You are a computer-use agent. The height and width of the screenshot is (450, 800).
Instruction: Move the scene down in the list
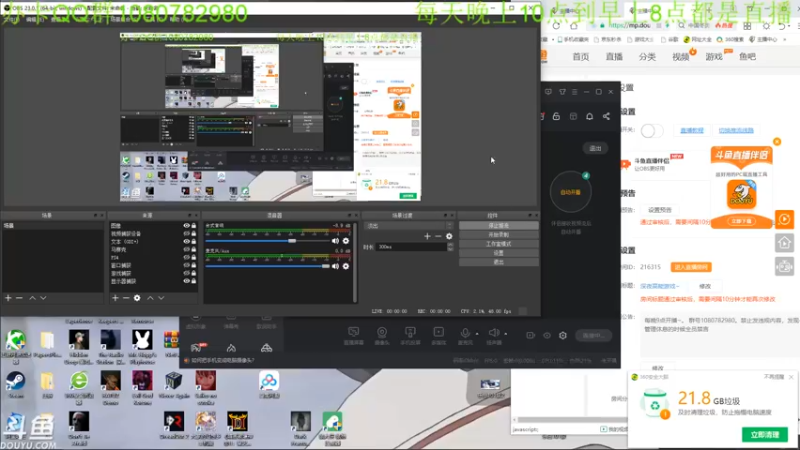(43, 297)
